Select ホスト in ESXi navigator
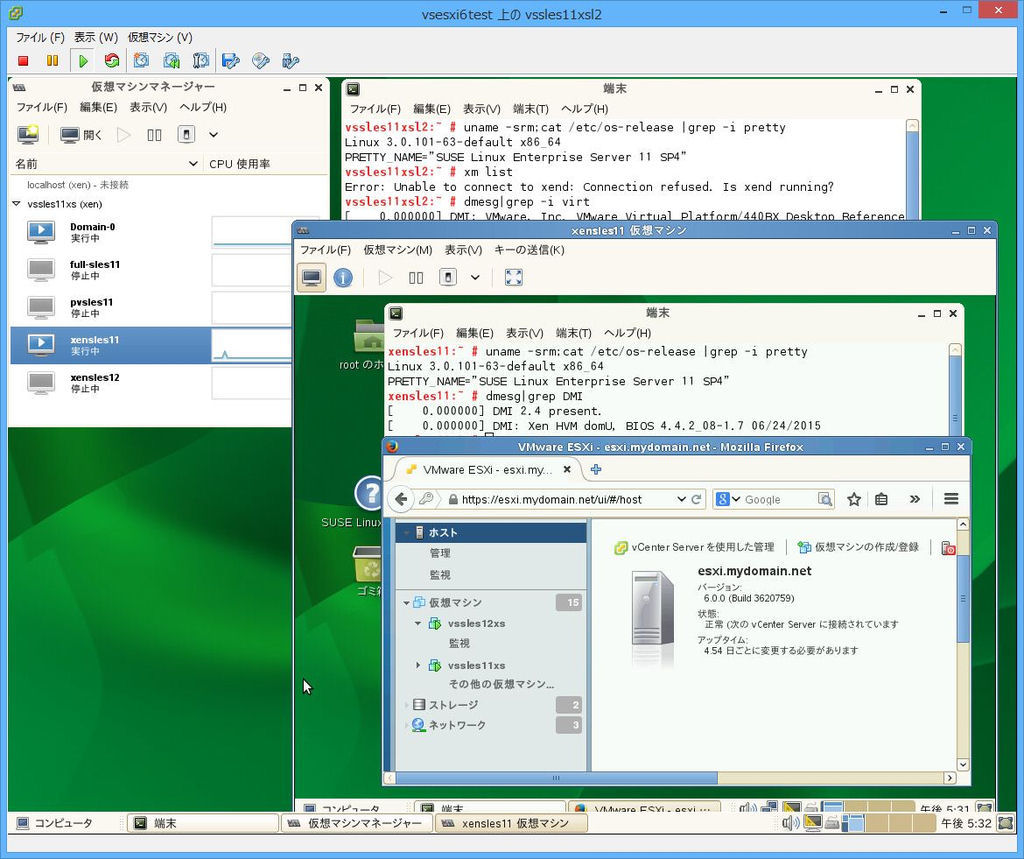The image size is (1024, 859). point(490,533)
